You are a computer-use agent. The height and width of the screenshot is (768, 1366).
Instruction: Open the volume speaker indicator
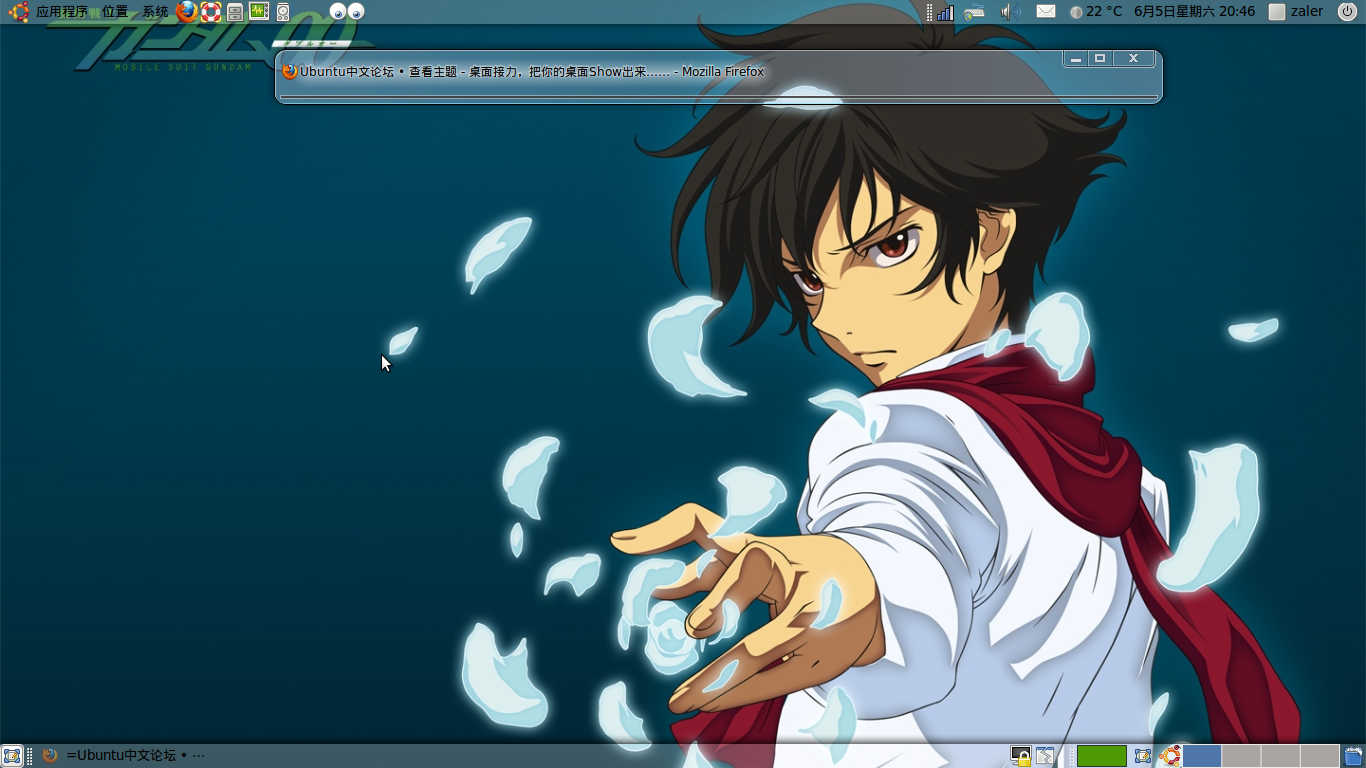[1011, 12]
